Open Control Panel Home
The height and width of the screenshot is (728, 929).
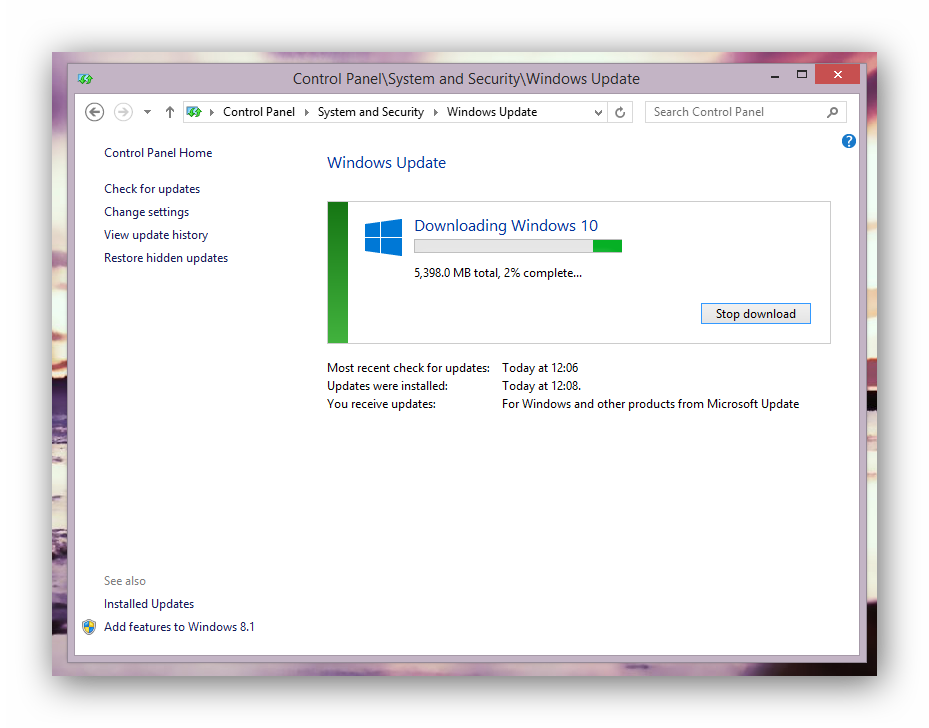[158, 153]
